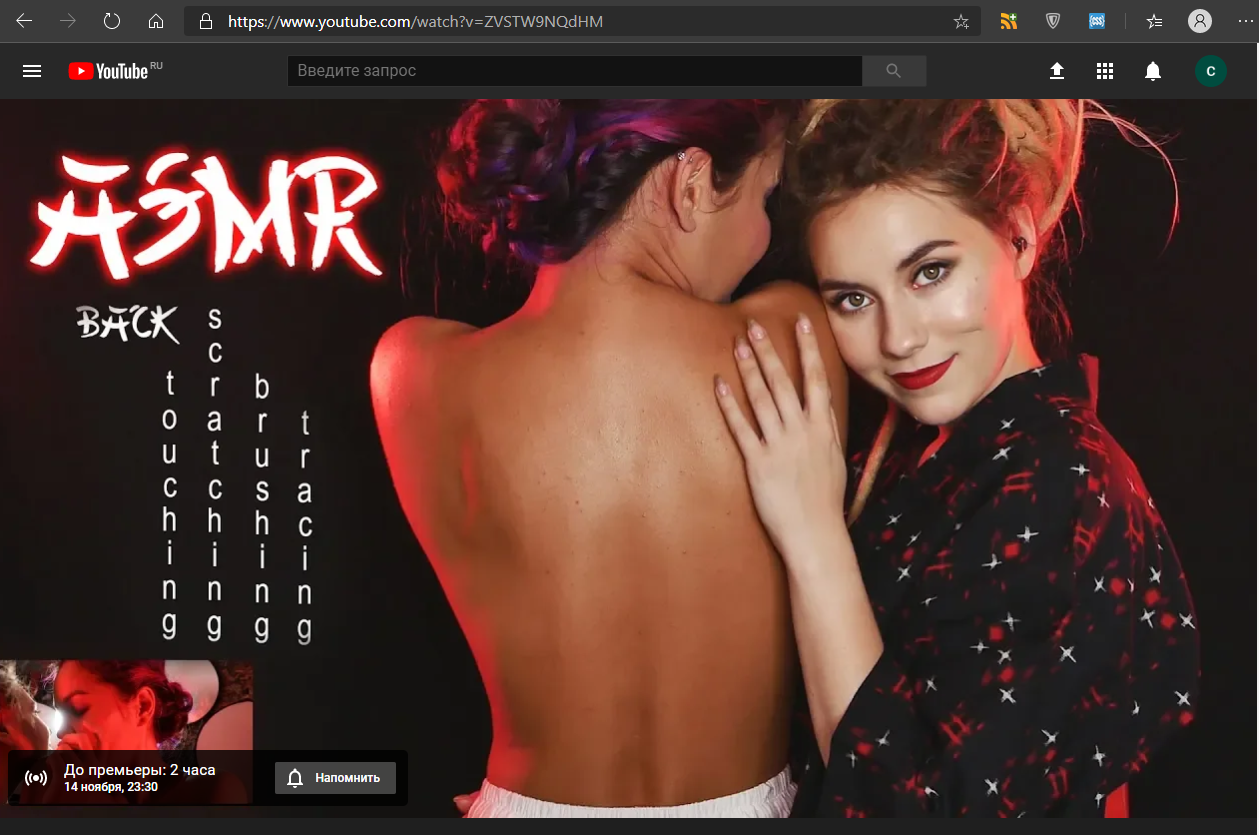Viewport: 1259px width, 835px height.
Task: Open the browser favorites list
Action: tap(1155, 21)
